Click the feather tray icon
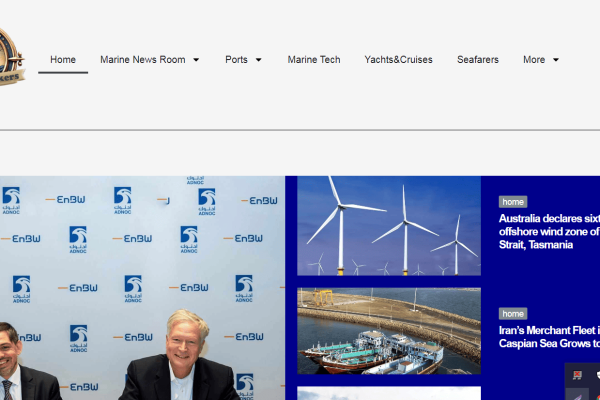This screenshot has width=600, height=400. pyautogui.click(x=577, y=394)
